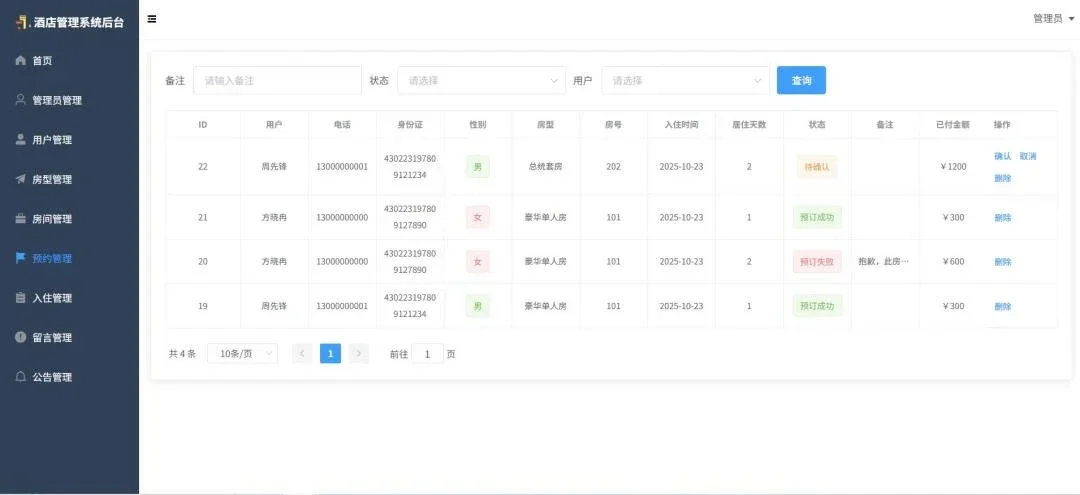Go to next page arrow

[359, 354]
